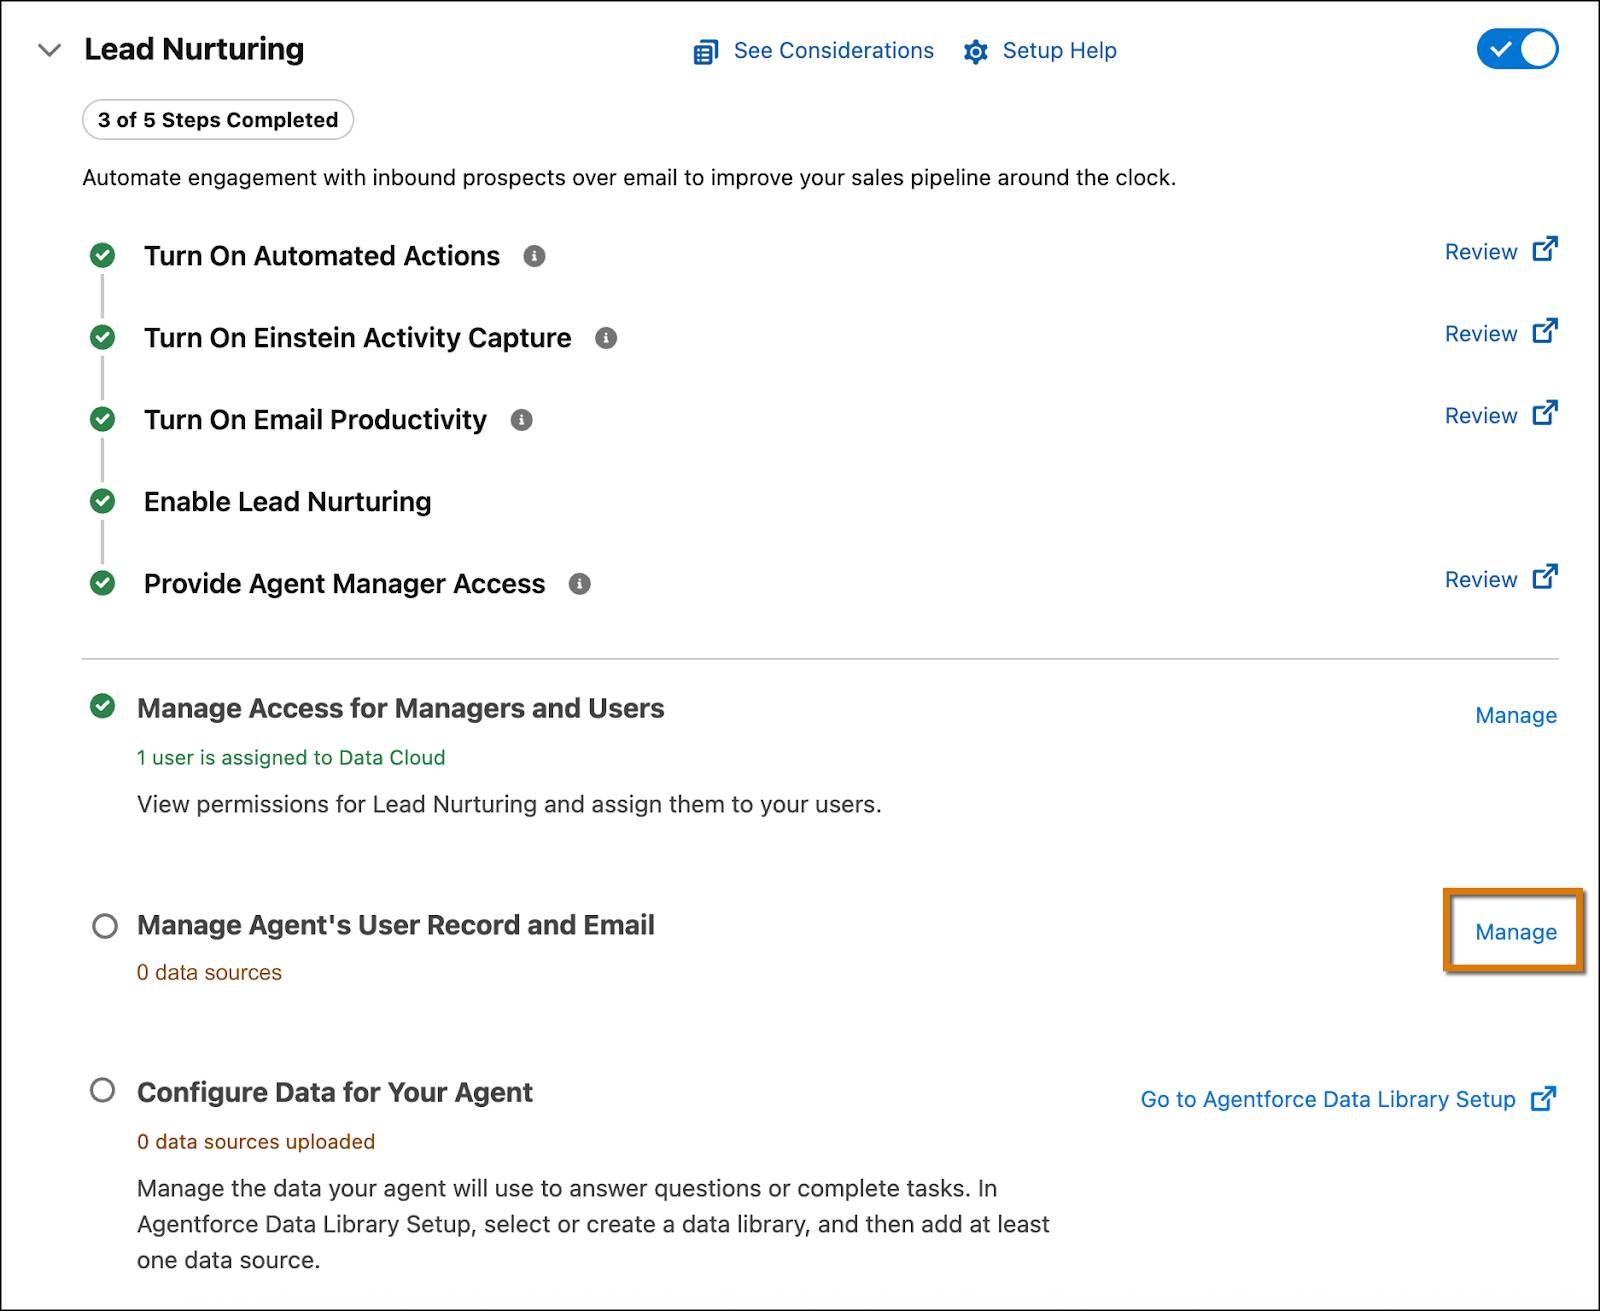The image size is (1600, 1311).
Task: Click the green checkmark beside Enable Lead Nurturing
Action: pyautogui.click(x=102, y=502)
